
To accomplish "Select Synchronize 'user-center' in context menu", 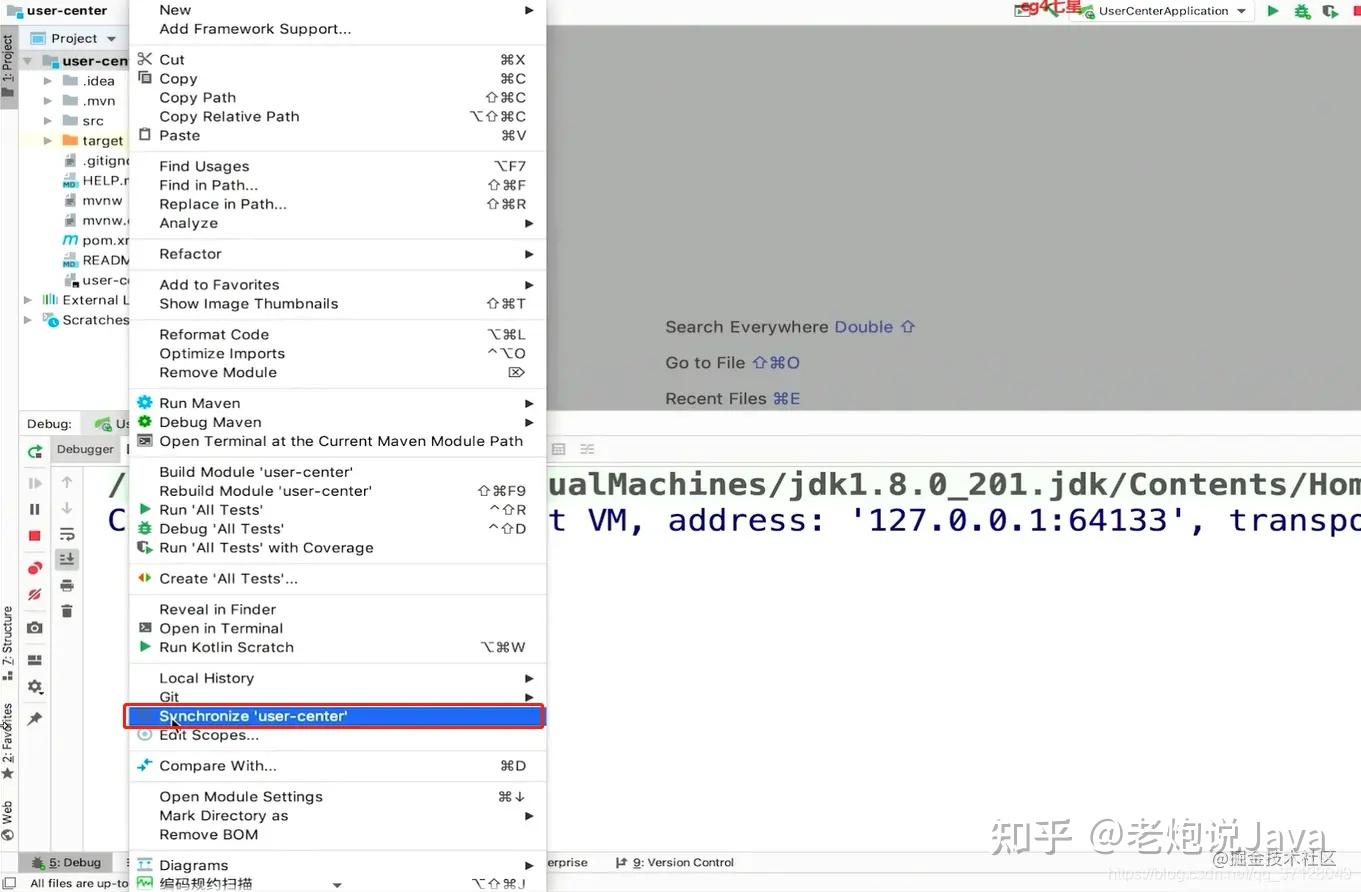I will pos(253,716).
